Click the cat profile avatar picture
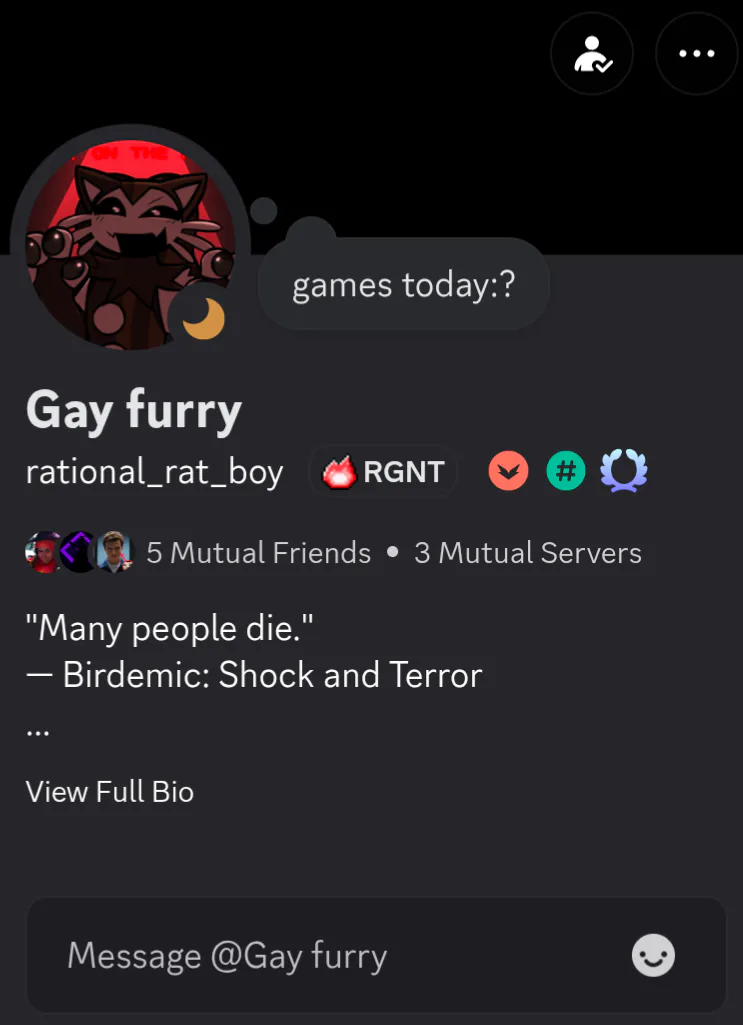The width and height of the screenshot is (743, 1025). pyautogui.click(x=130, y=244)
